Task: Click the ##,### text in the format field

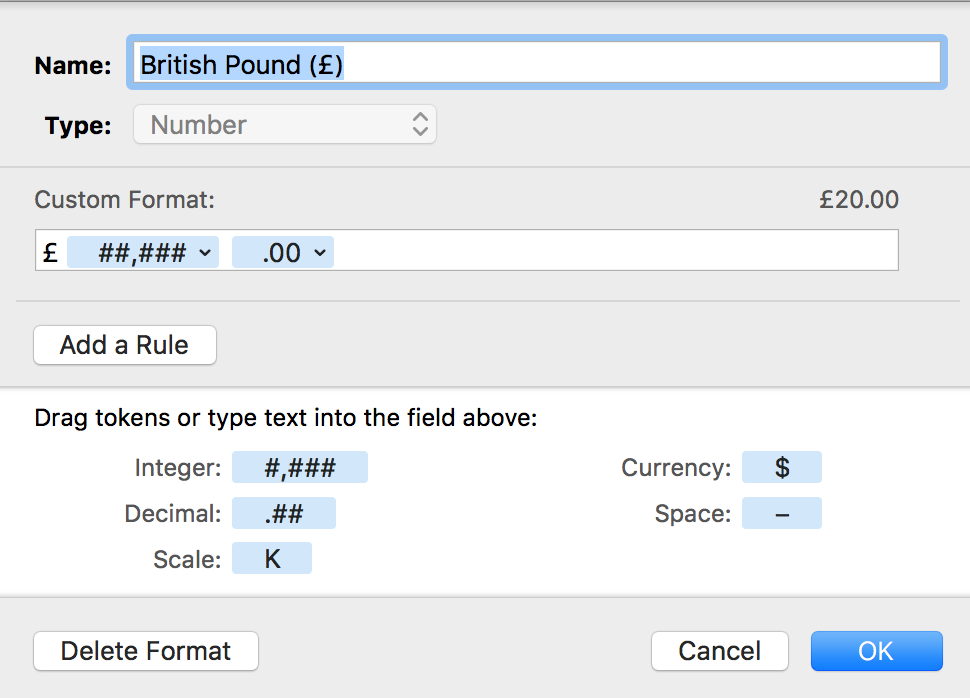Action: (x=141, y=253)
